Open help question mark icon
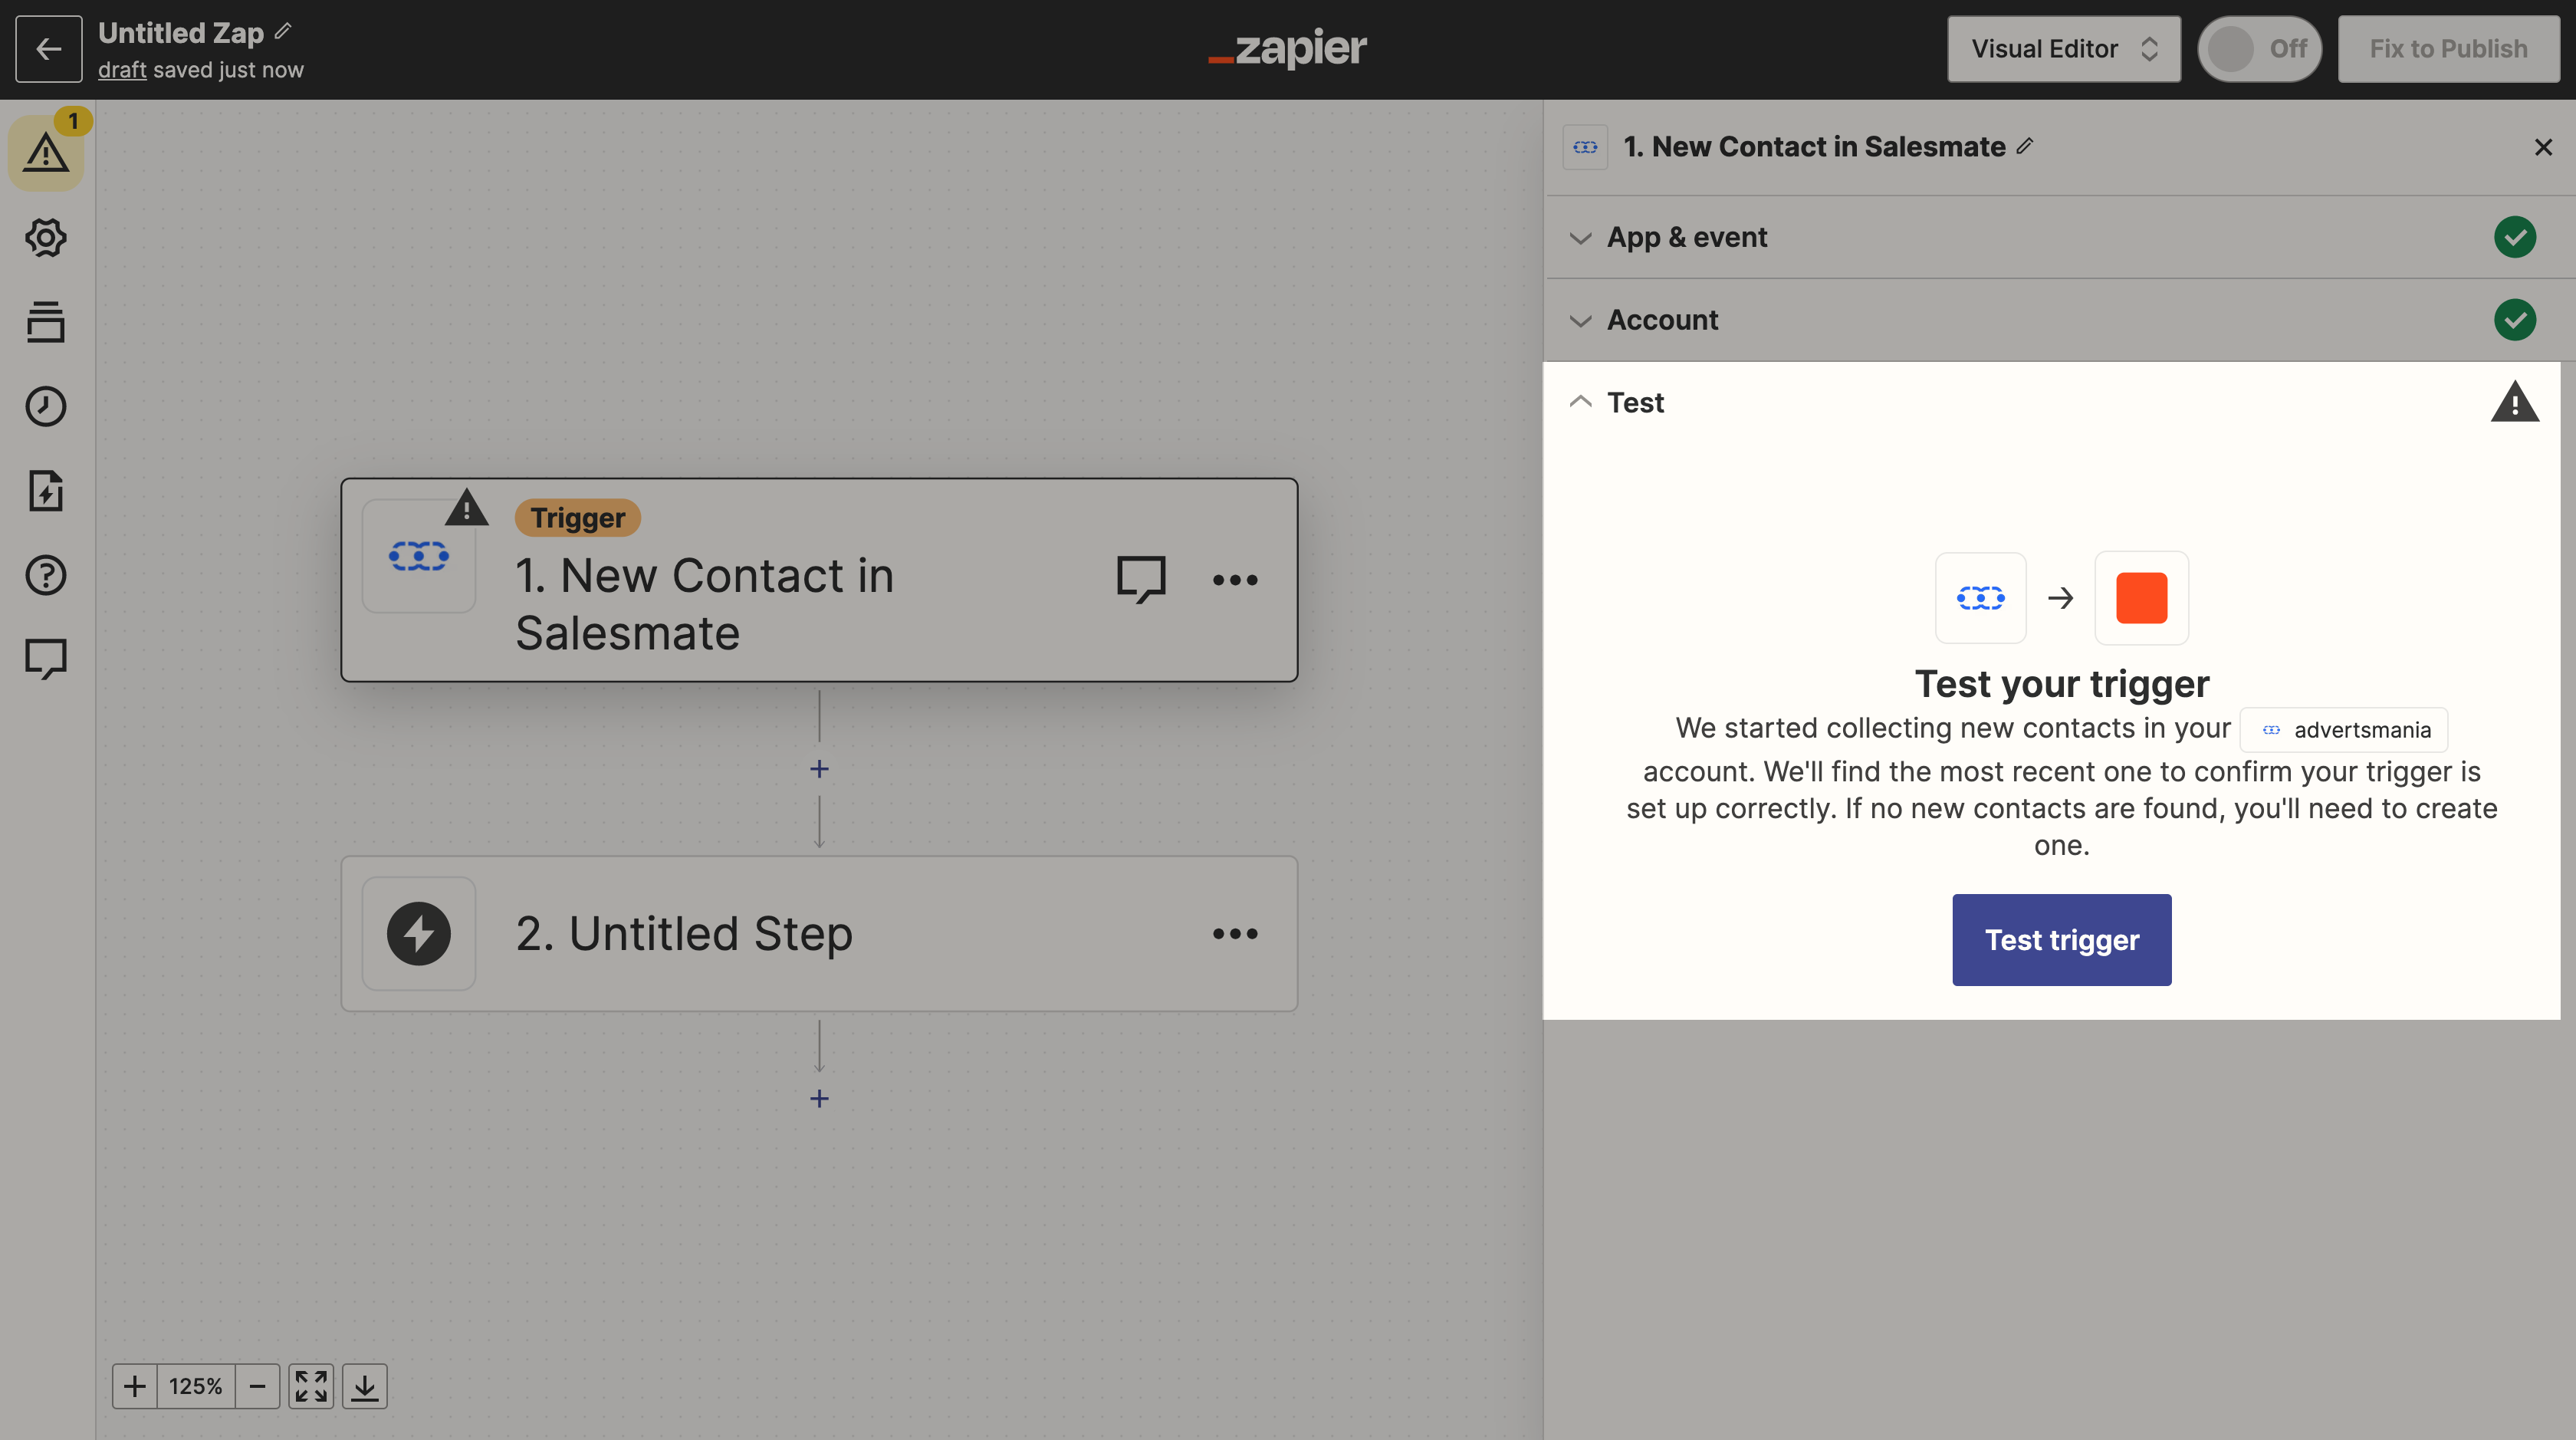2576x1440 pixels. (46, 575)
